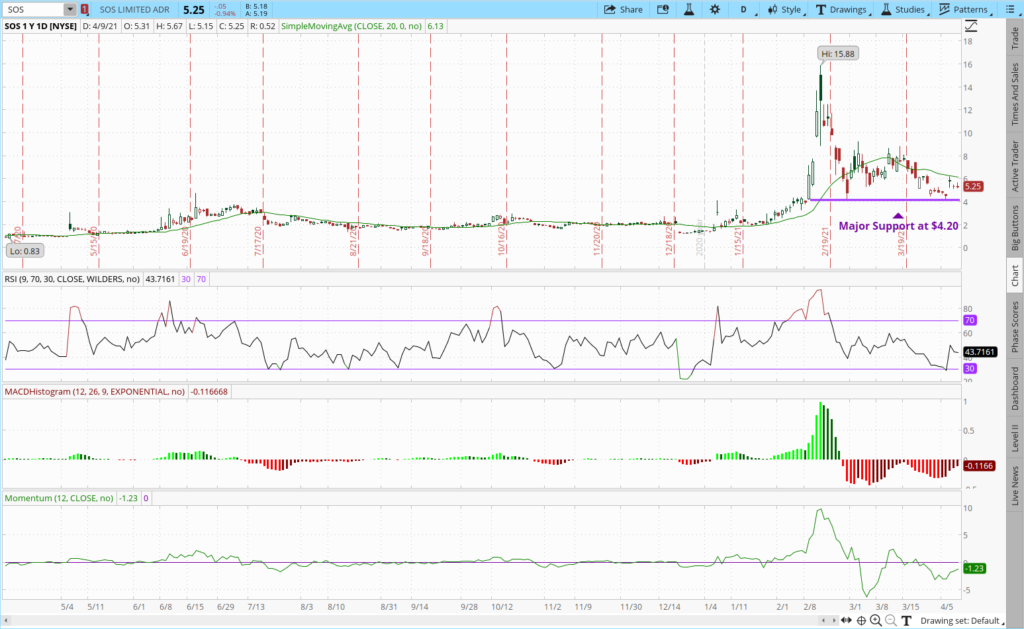This screenshot has width=1024, height=629.
Task: Click the Momentum value -1.23 axis tag
Action: click(974, 568)
